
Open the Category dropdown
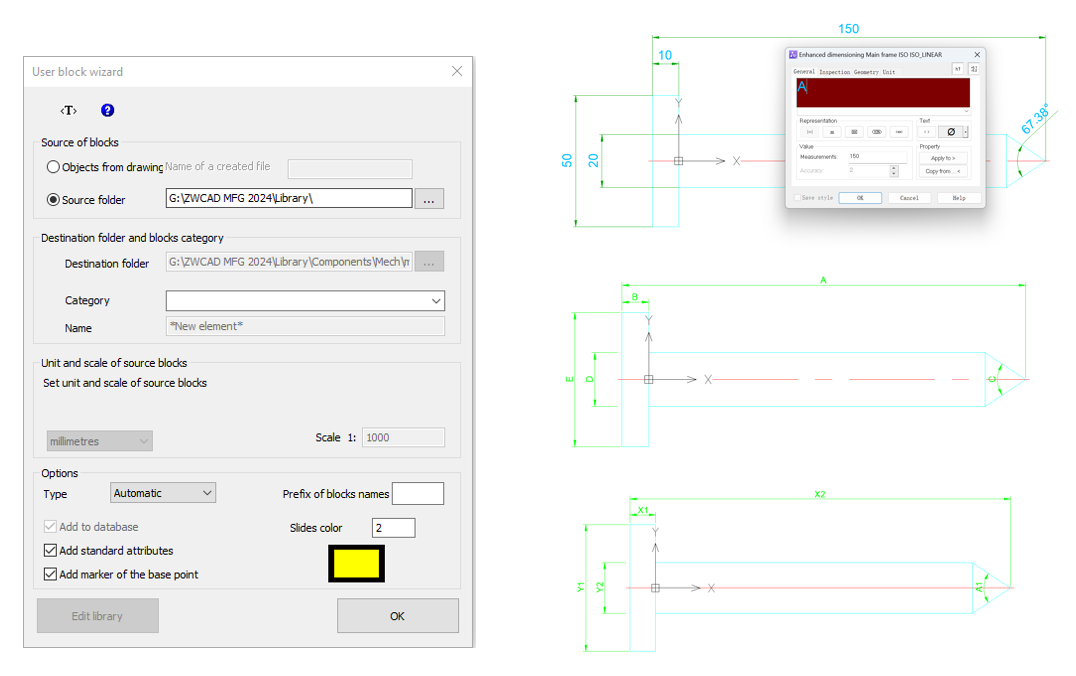pos(305,301)
